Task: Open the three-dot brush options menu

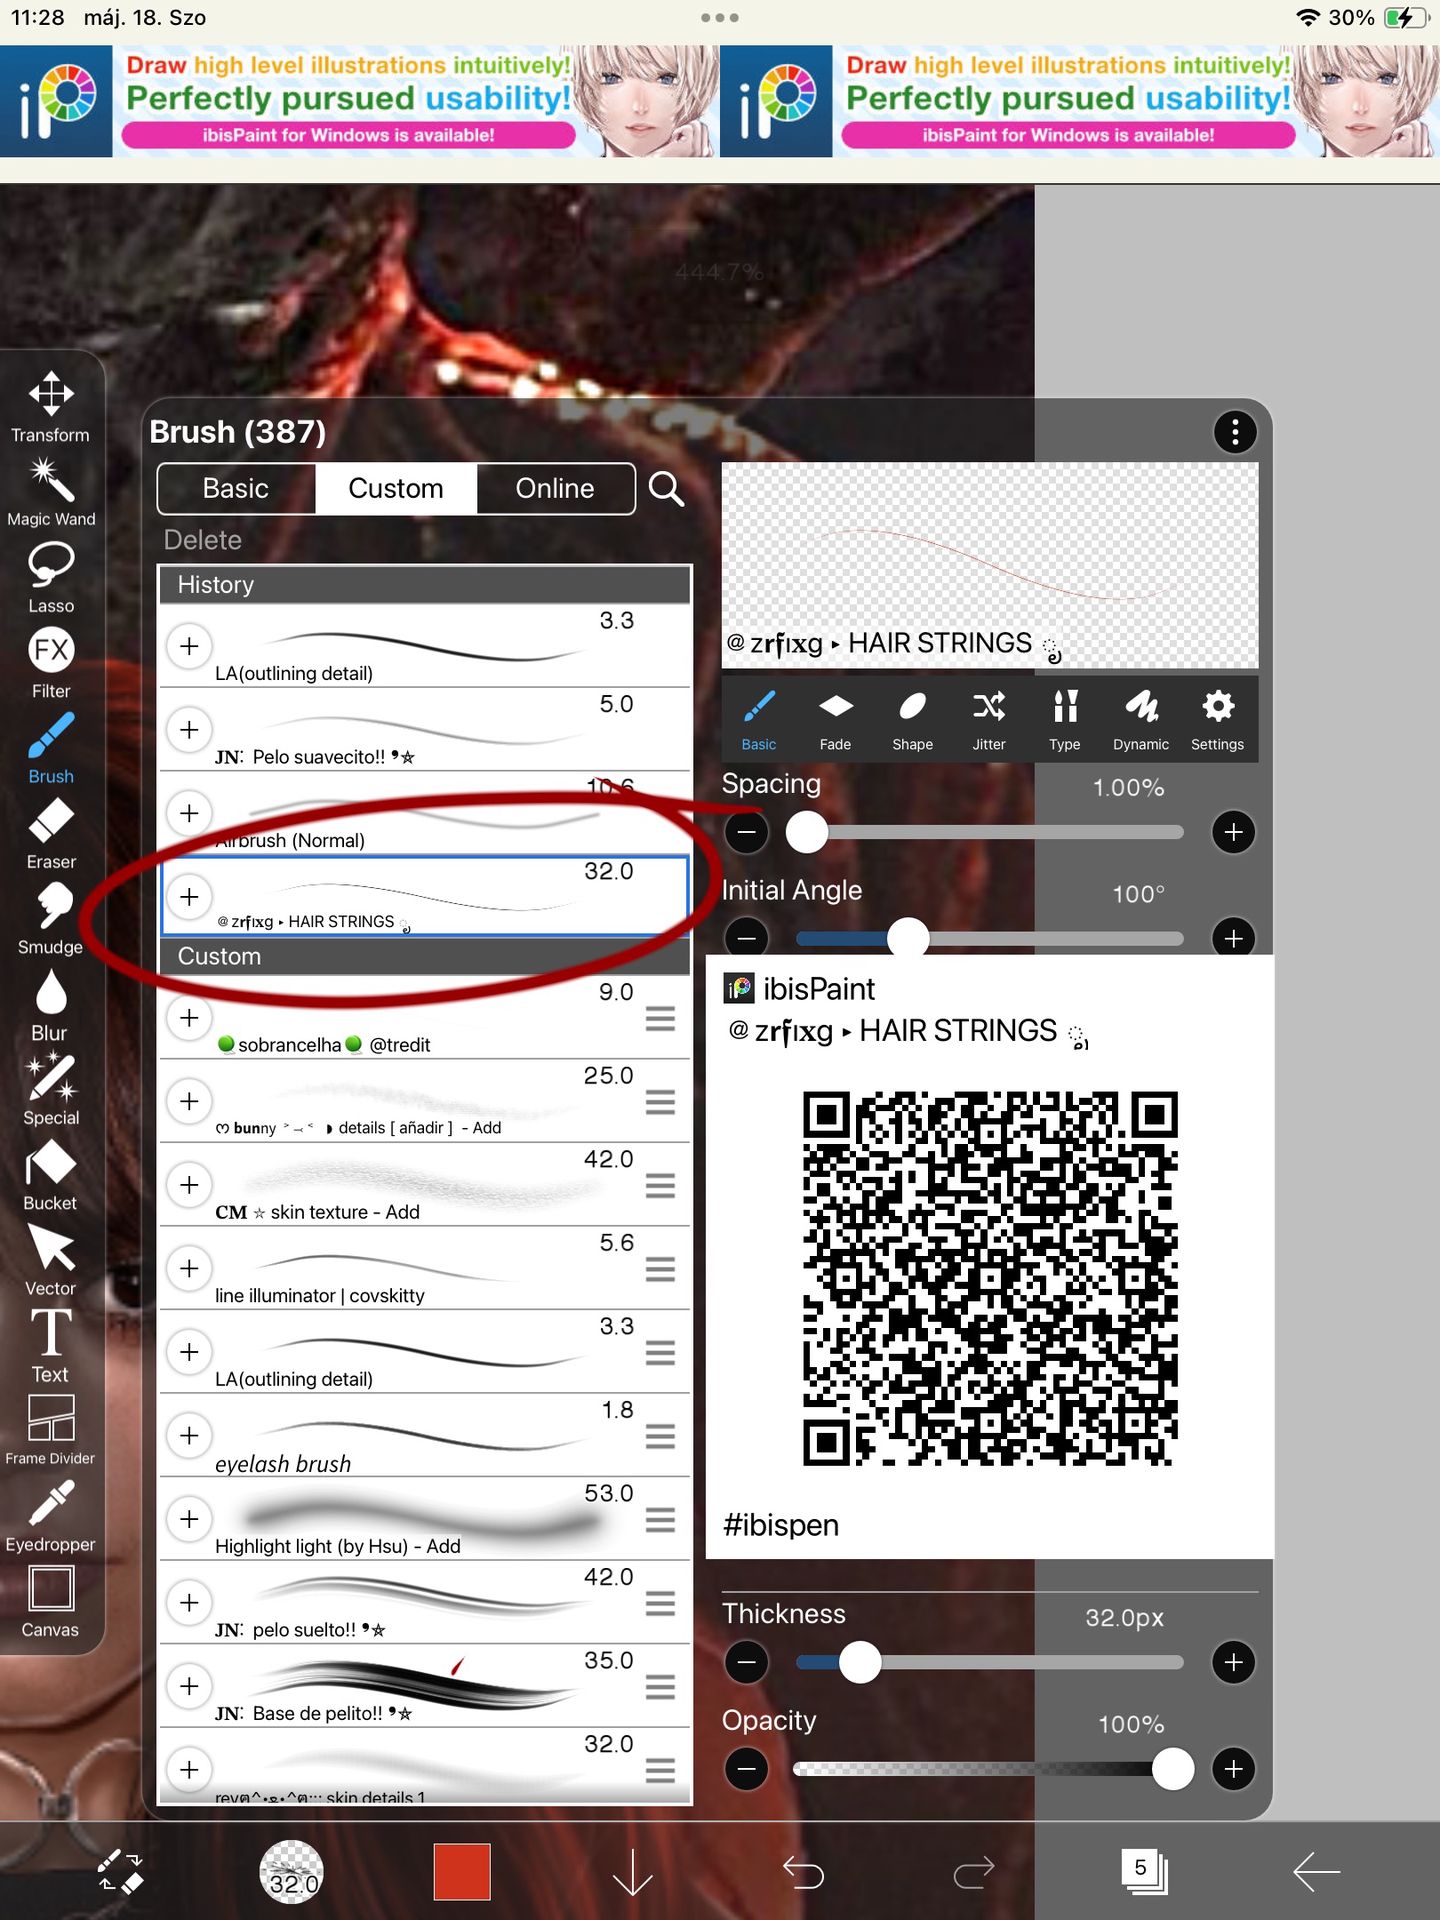Action: pyautogui.click(x=1235, y=432)
